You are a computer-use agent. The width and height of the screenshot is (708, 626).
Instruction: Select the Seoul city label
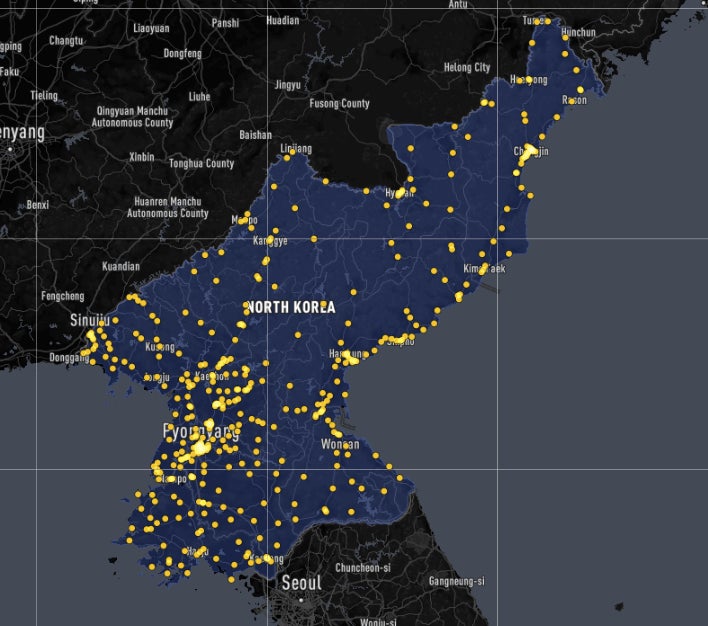tap(302, 583)
